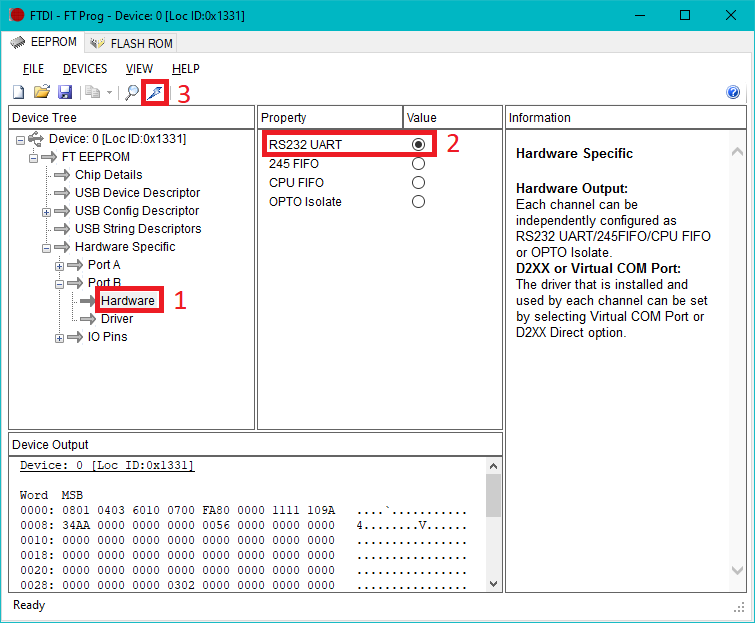The image size is (755, 623).
Task: Select Hardware under Port B
Action: coord(128,300)
